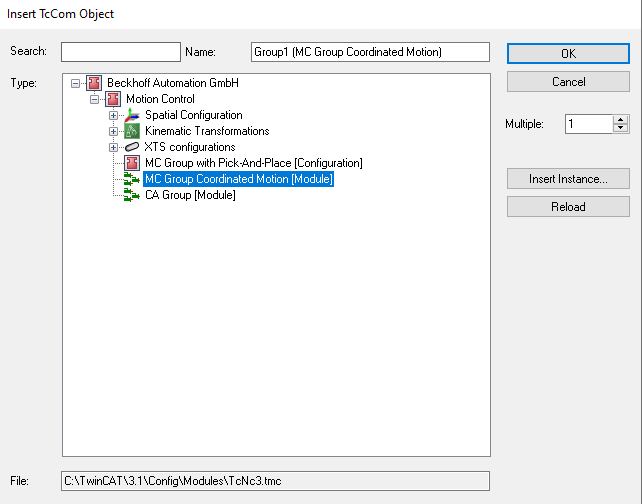Click the MC Group with Pick-And-Place icon
This screenshot has width=642, height=504.
point(132,163)
